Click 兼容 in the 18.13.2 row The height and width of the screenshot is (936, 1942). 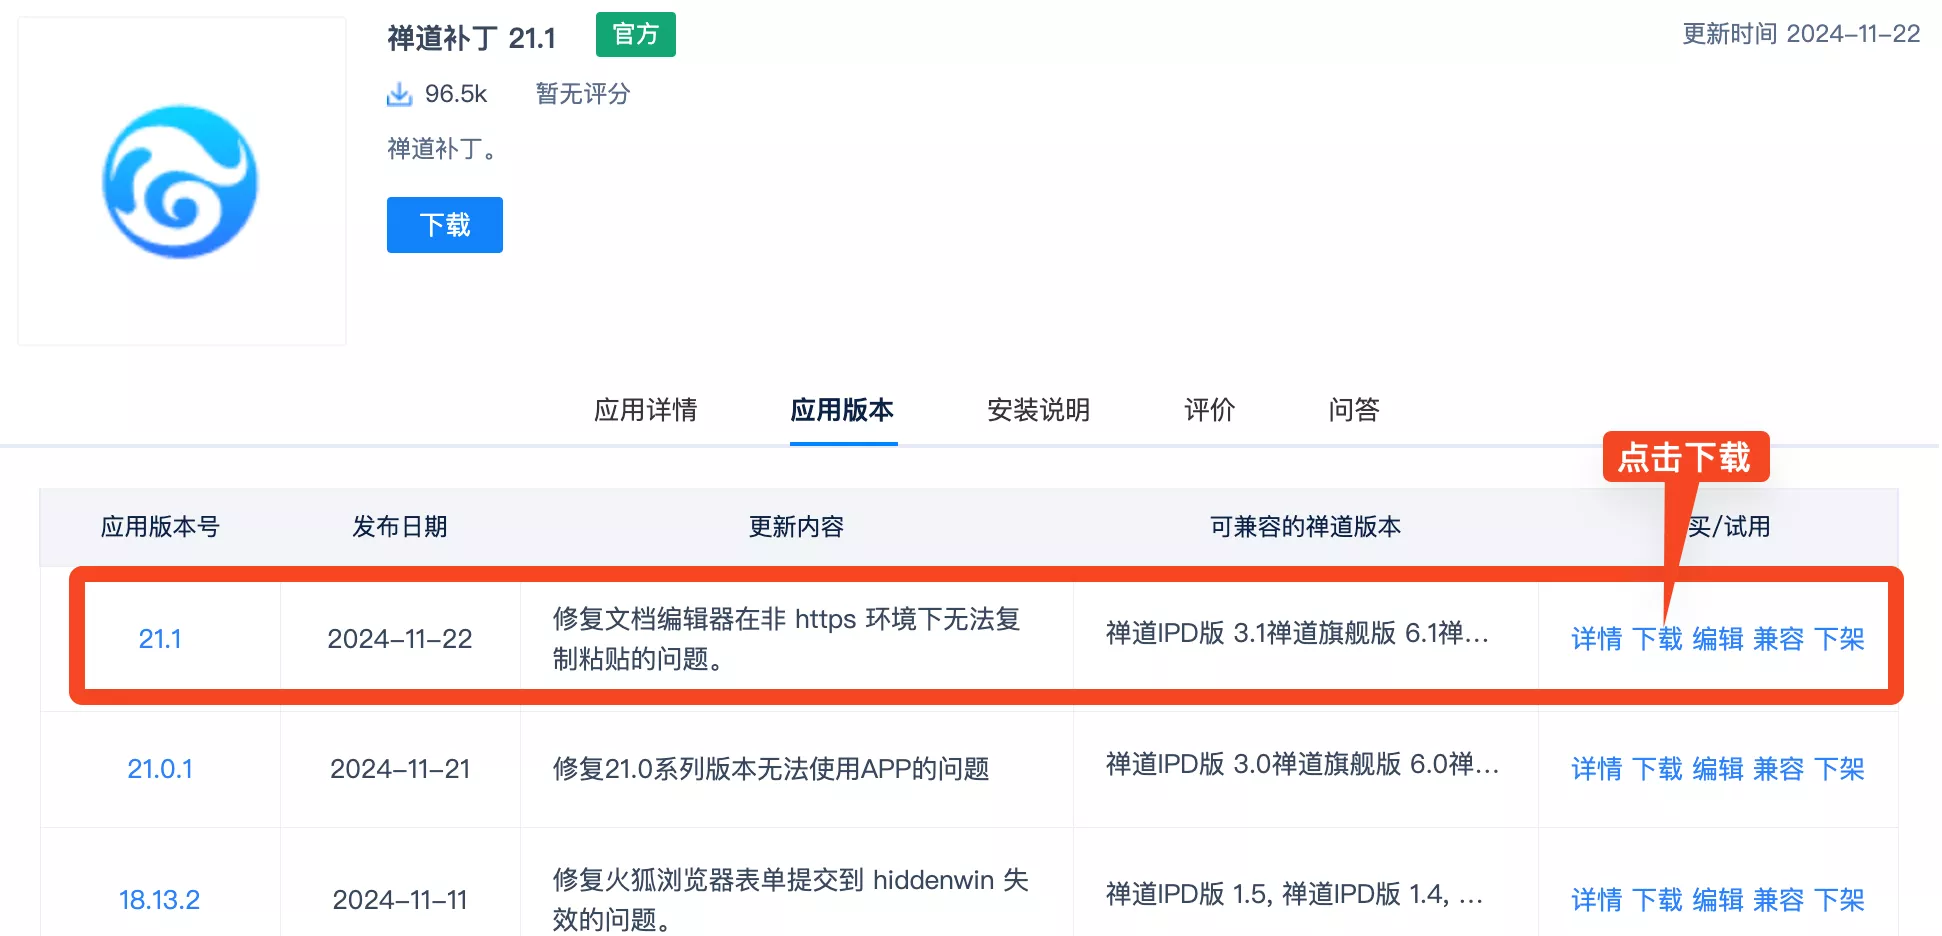coord(1779,900)
